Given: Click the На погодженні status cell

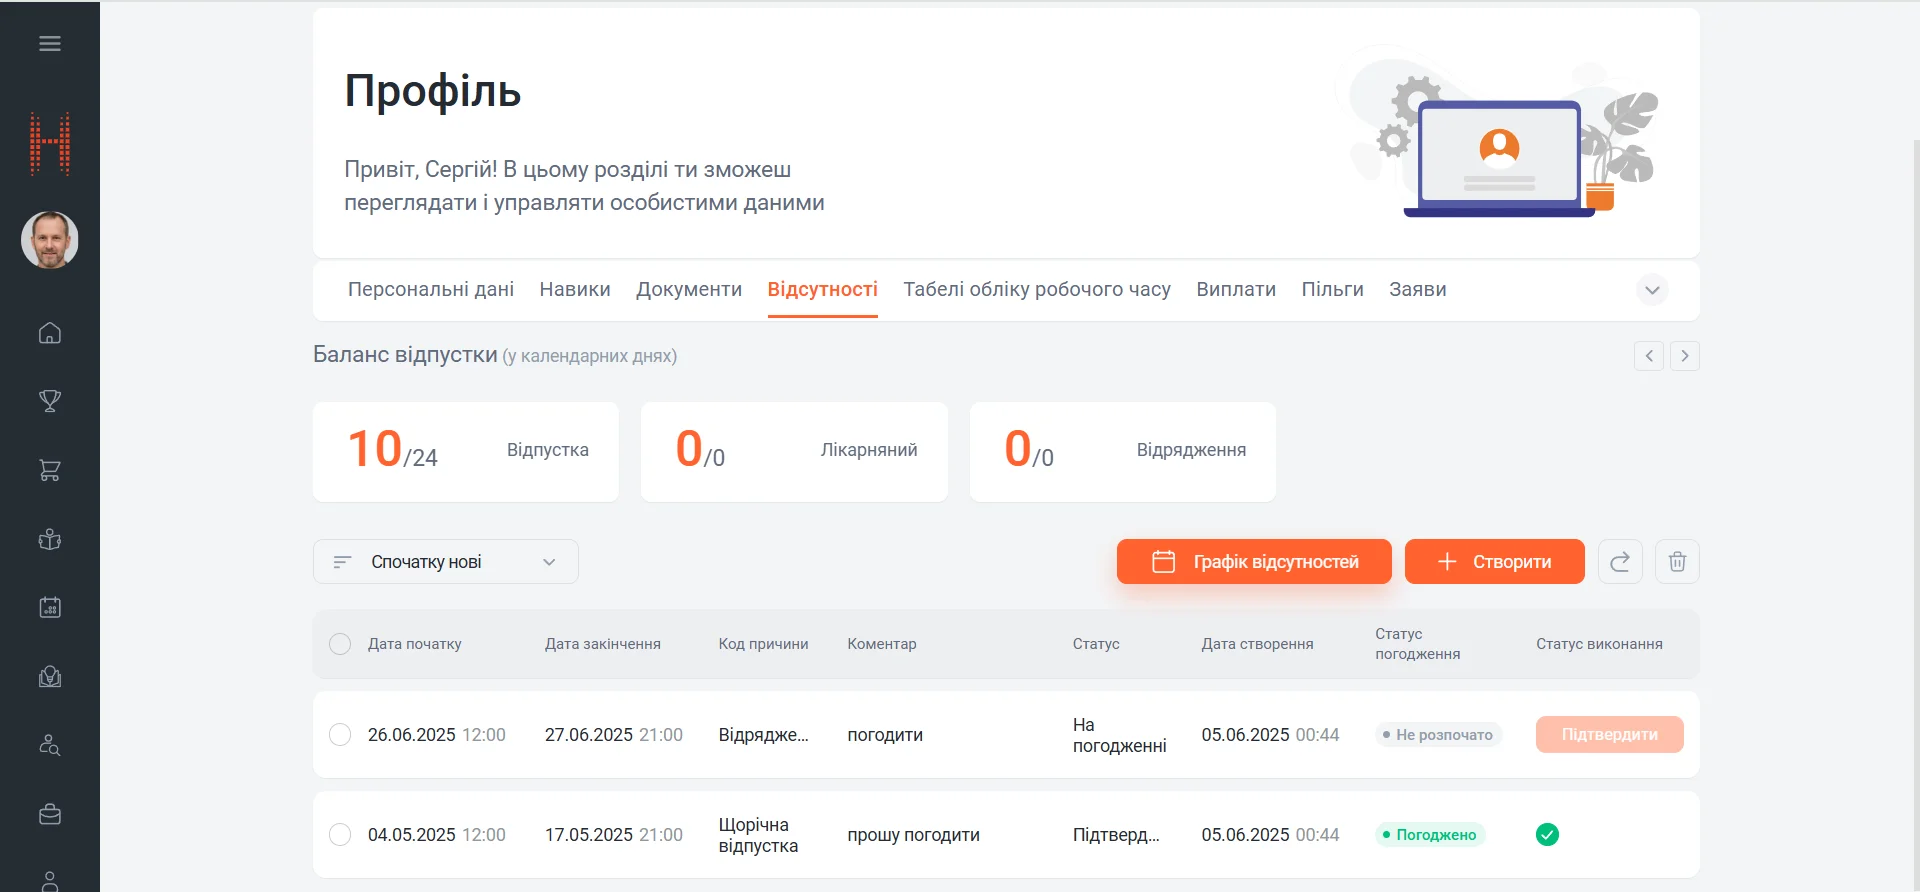Looking at the screenshot, I should pos(1120,735).
